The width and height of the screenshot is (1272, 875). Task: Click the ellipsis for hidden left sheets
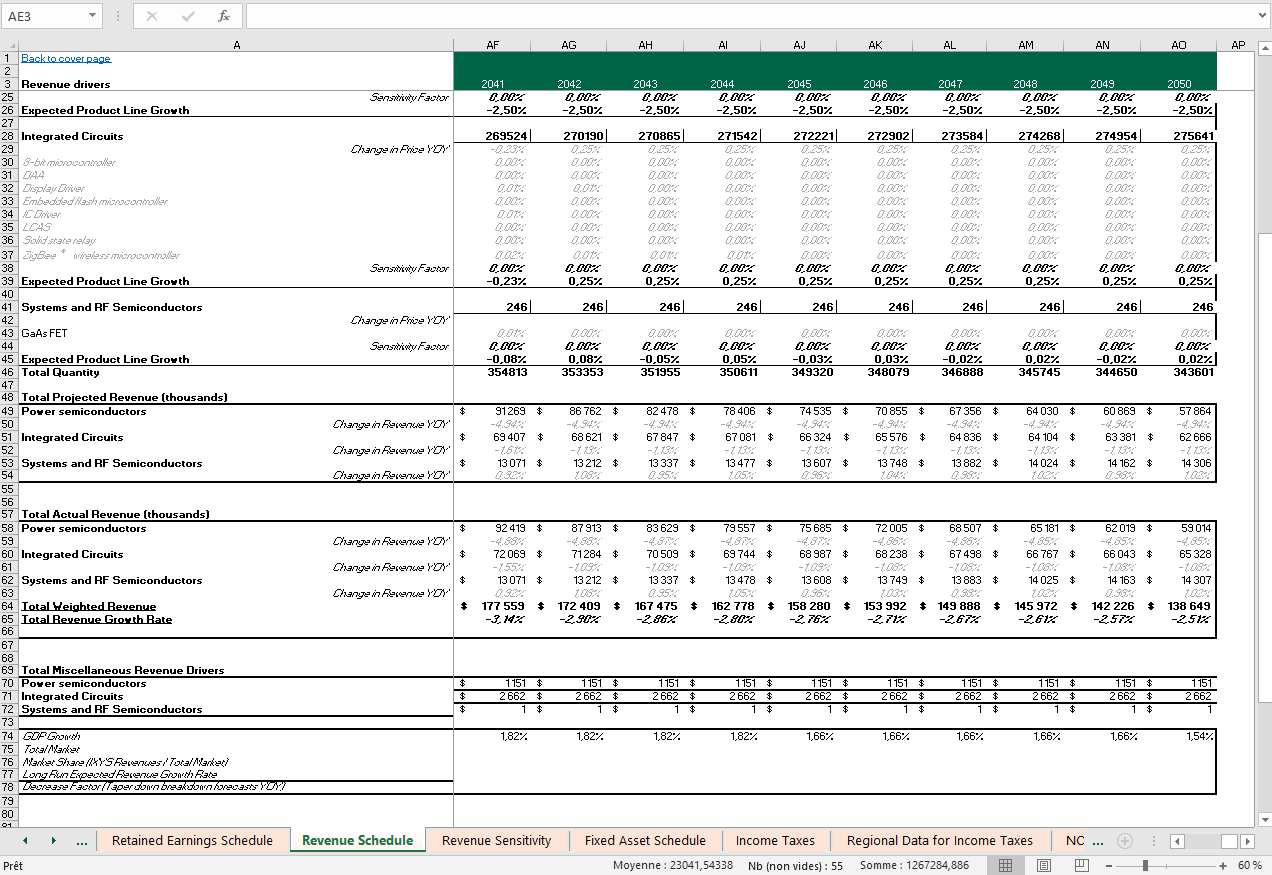[x=81, y=842]
